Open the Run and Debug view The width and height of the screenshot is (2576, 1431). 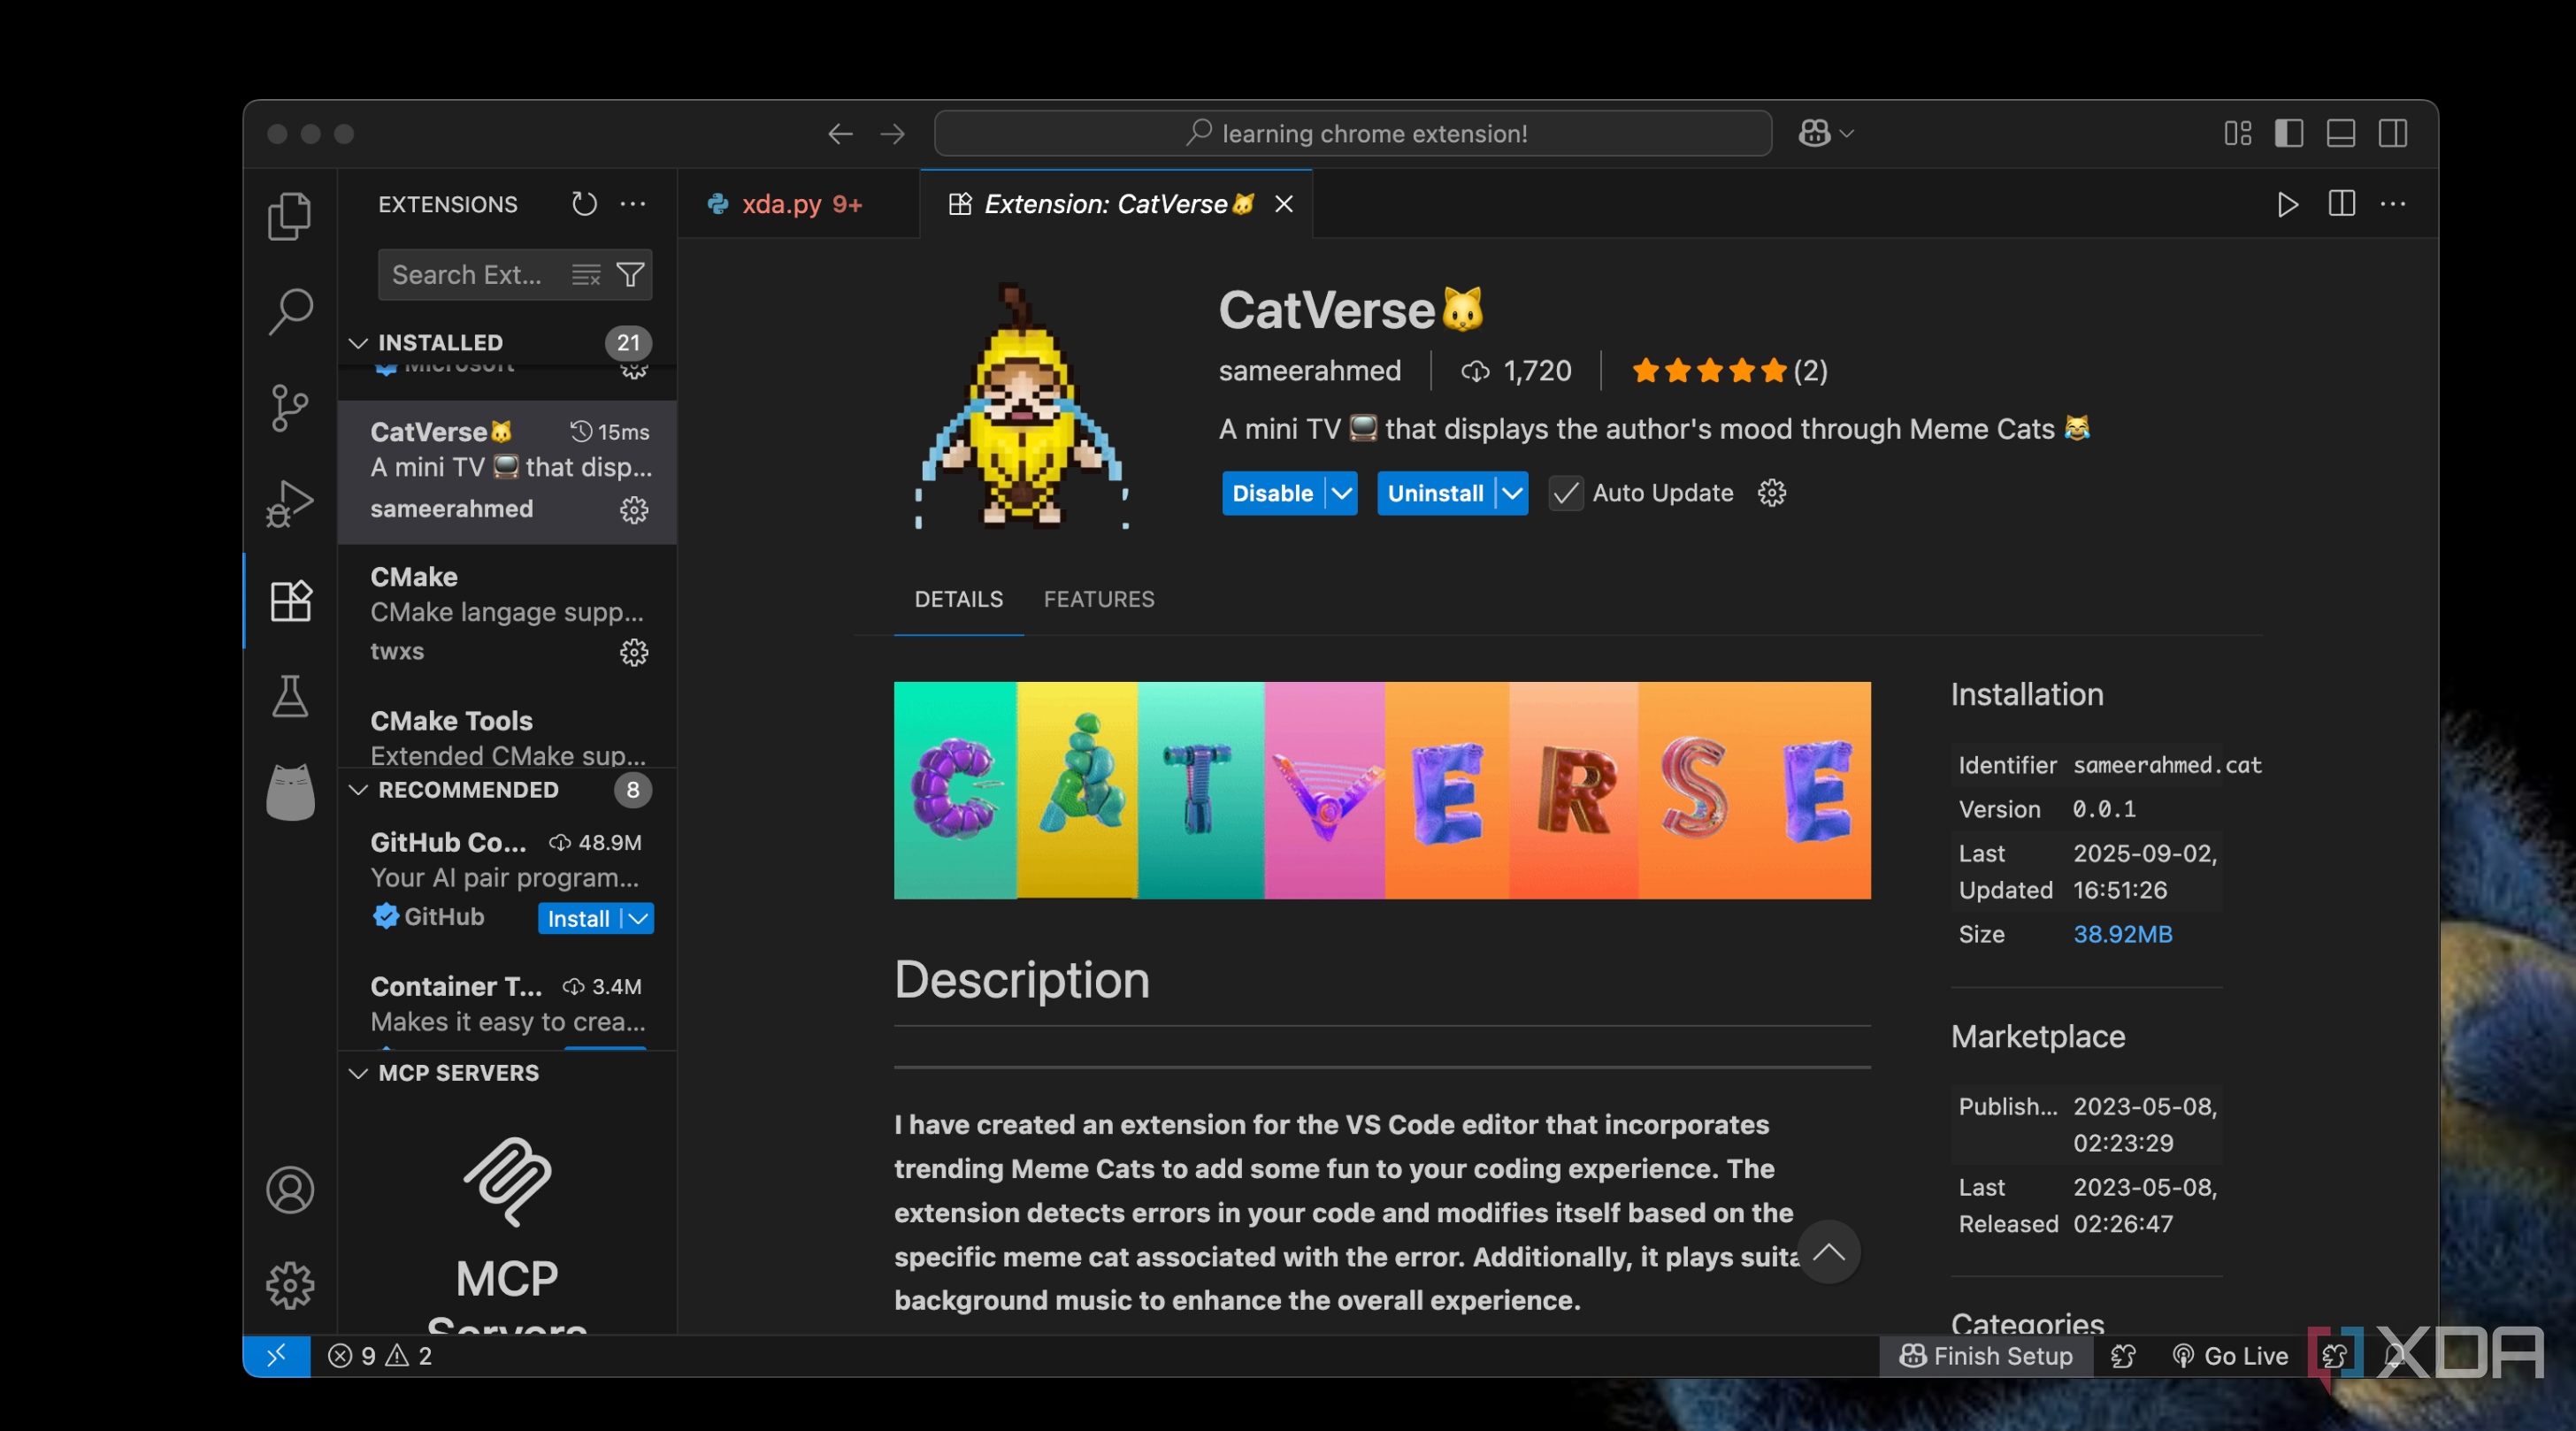click(290, 503)
